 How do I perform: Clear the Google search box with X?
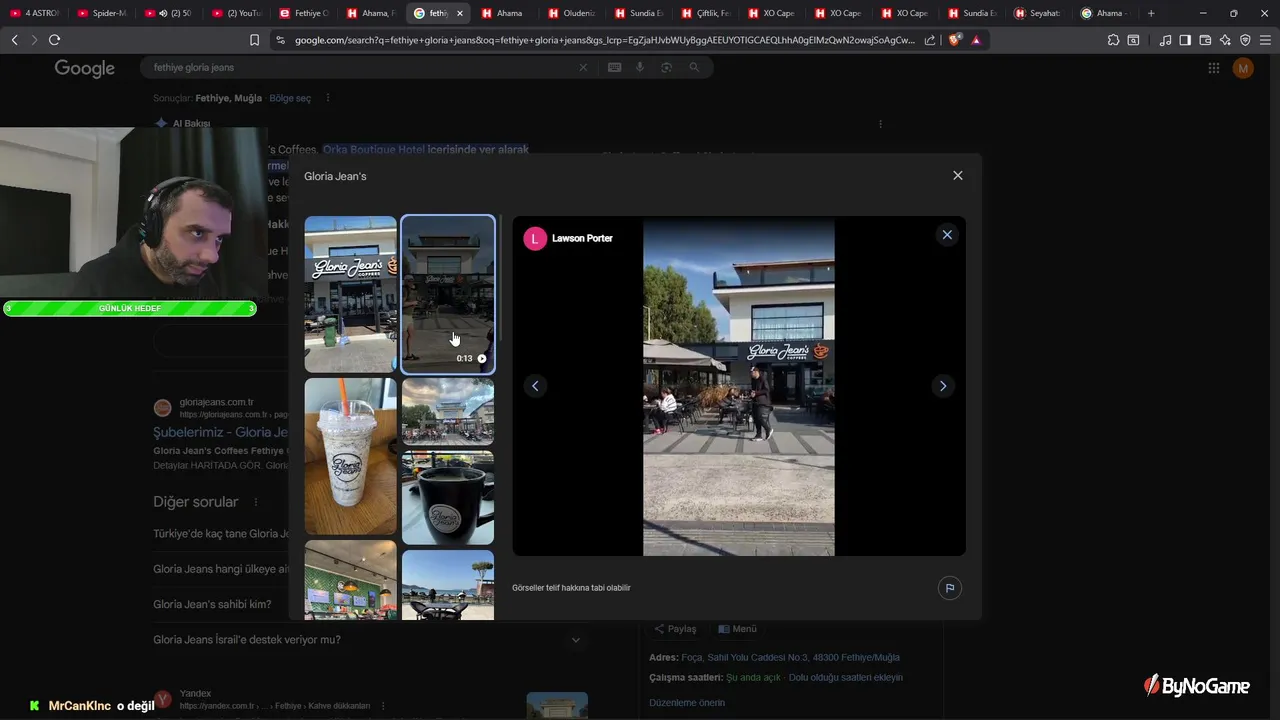click(583, 67)
